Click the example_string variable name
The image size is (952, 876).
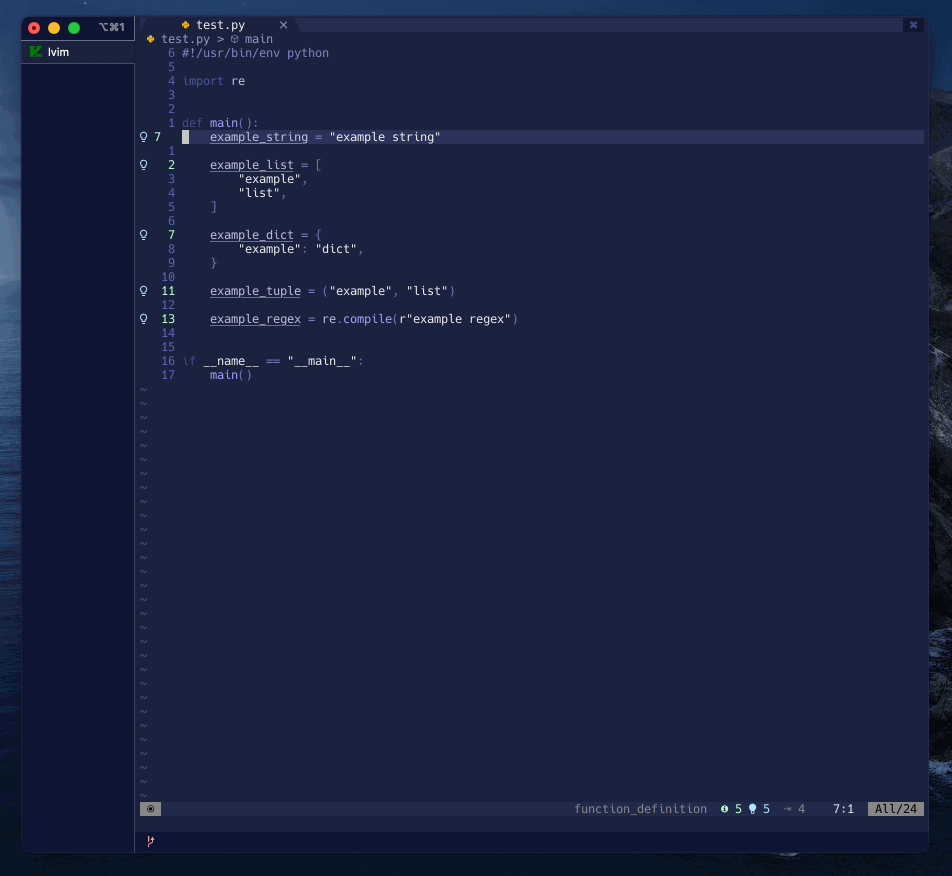coord(259,137)
